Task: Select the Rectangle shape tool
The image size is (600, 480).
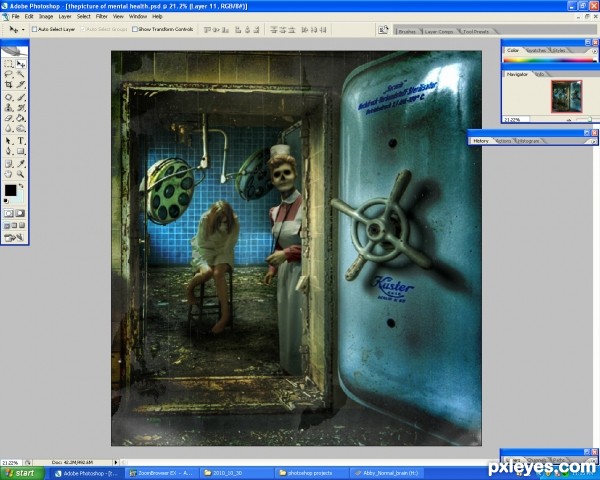Action: click(x=21, y=151)
